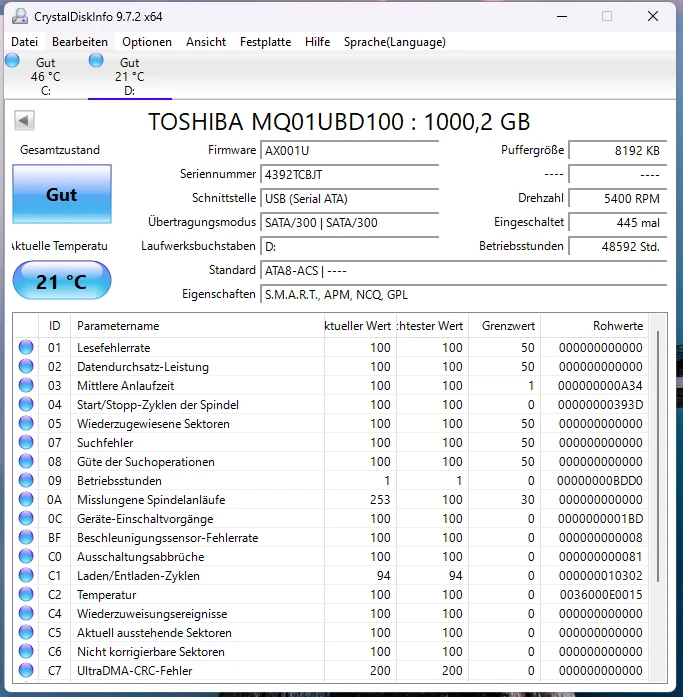Click raw value 00000000BDD0

click(x=600, y=481)
